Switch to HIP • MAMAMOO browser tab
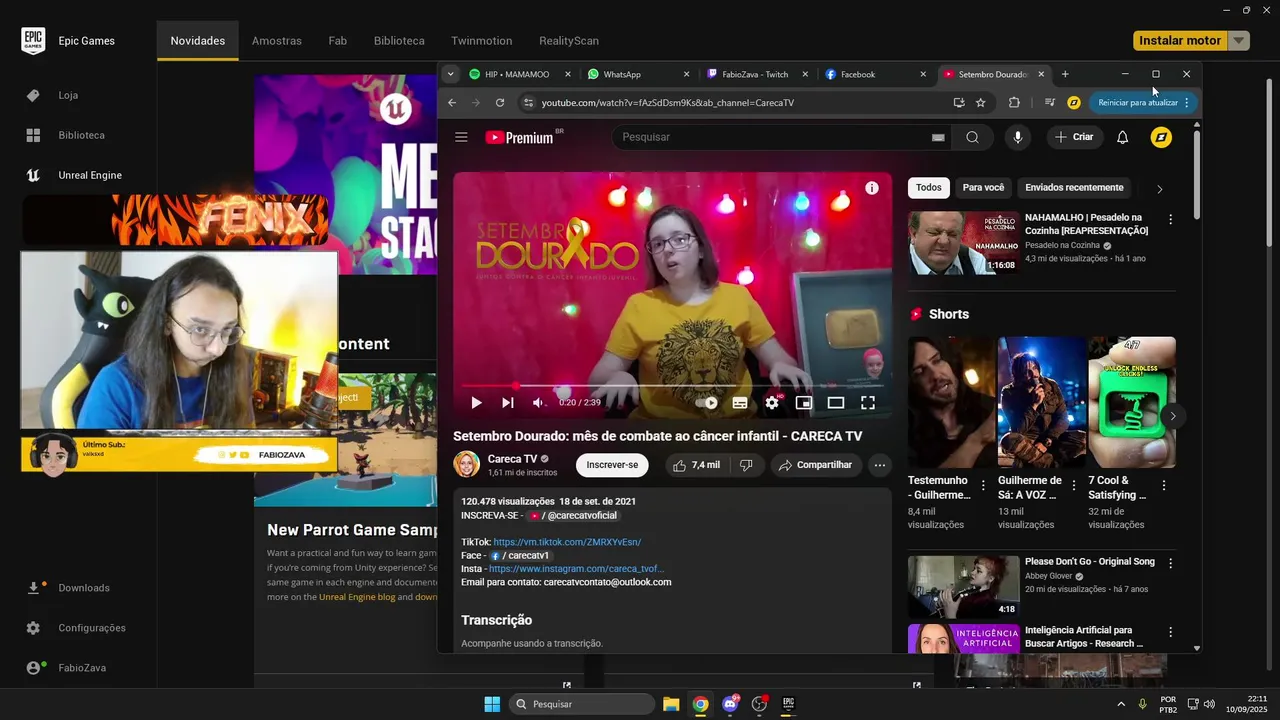This screenshot has height=720, width=1280. [518, 74]
